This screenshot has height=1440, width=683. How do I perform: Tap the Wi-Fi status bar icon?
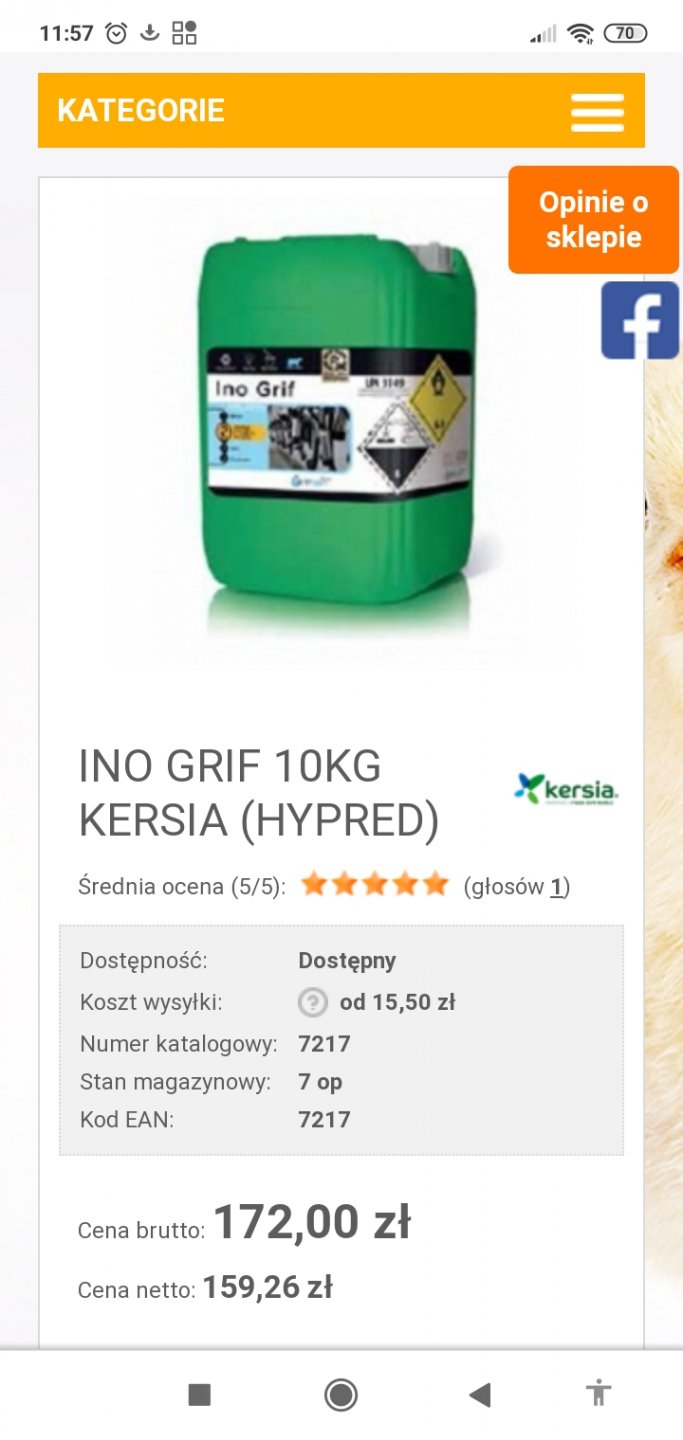tap(580, 33)
